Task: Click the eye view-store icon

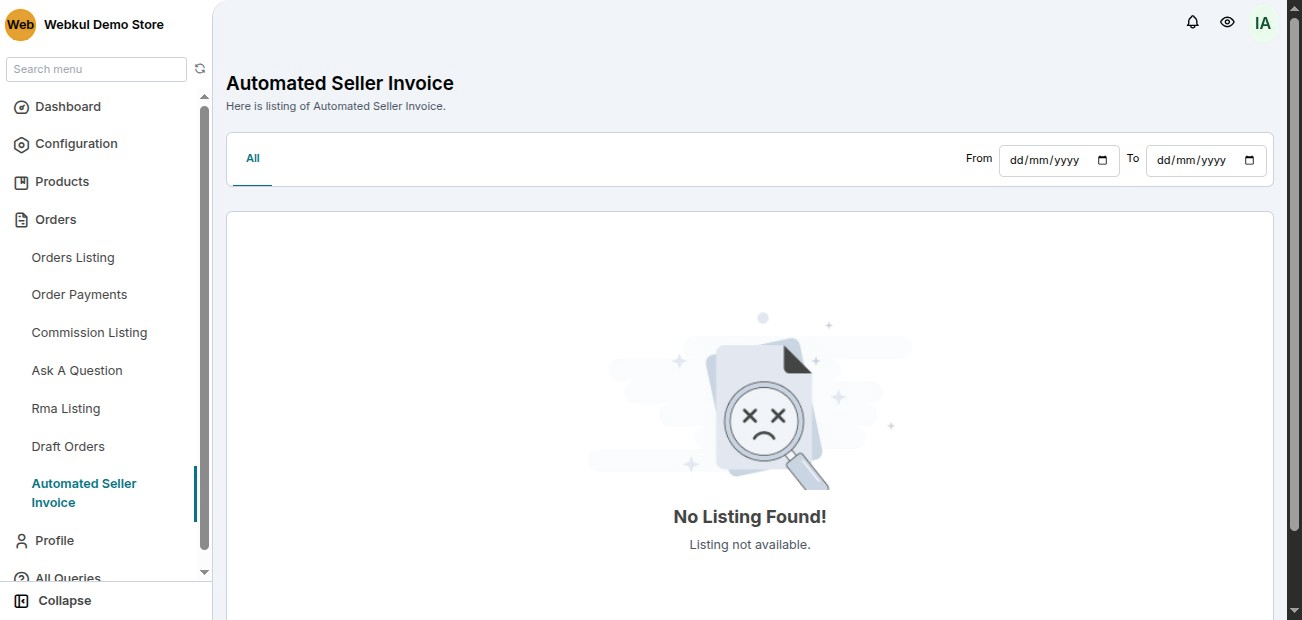Action: click(1227, 22)
